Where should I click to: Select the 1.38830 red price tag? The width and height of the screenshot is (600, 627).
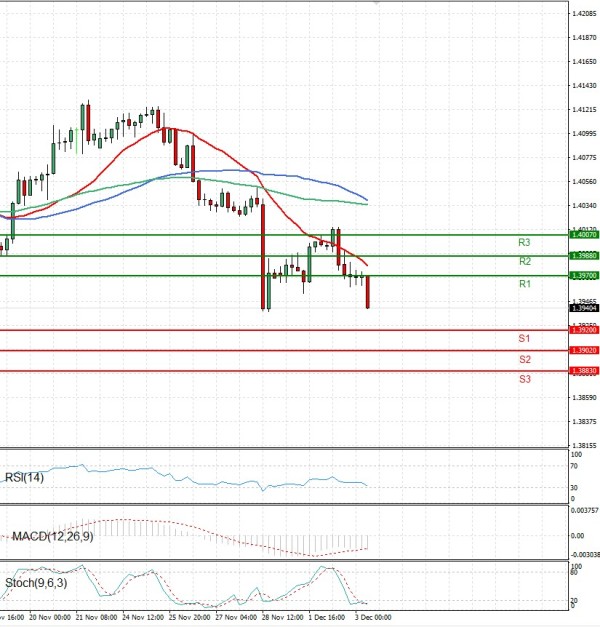click(583, 371)
